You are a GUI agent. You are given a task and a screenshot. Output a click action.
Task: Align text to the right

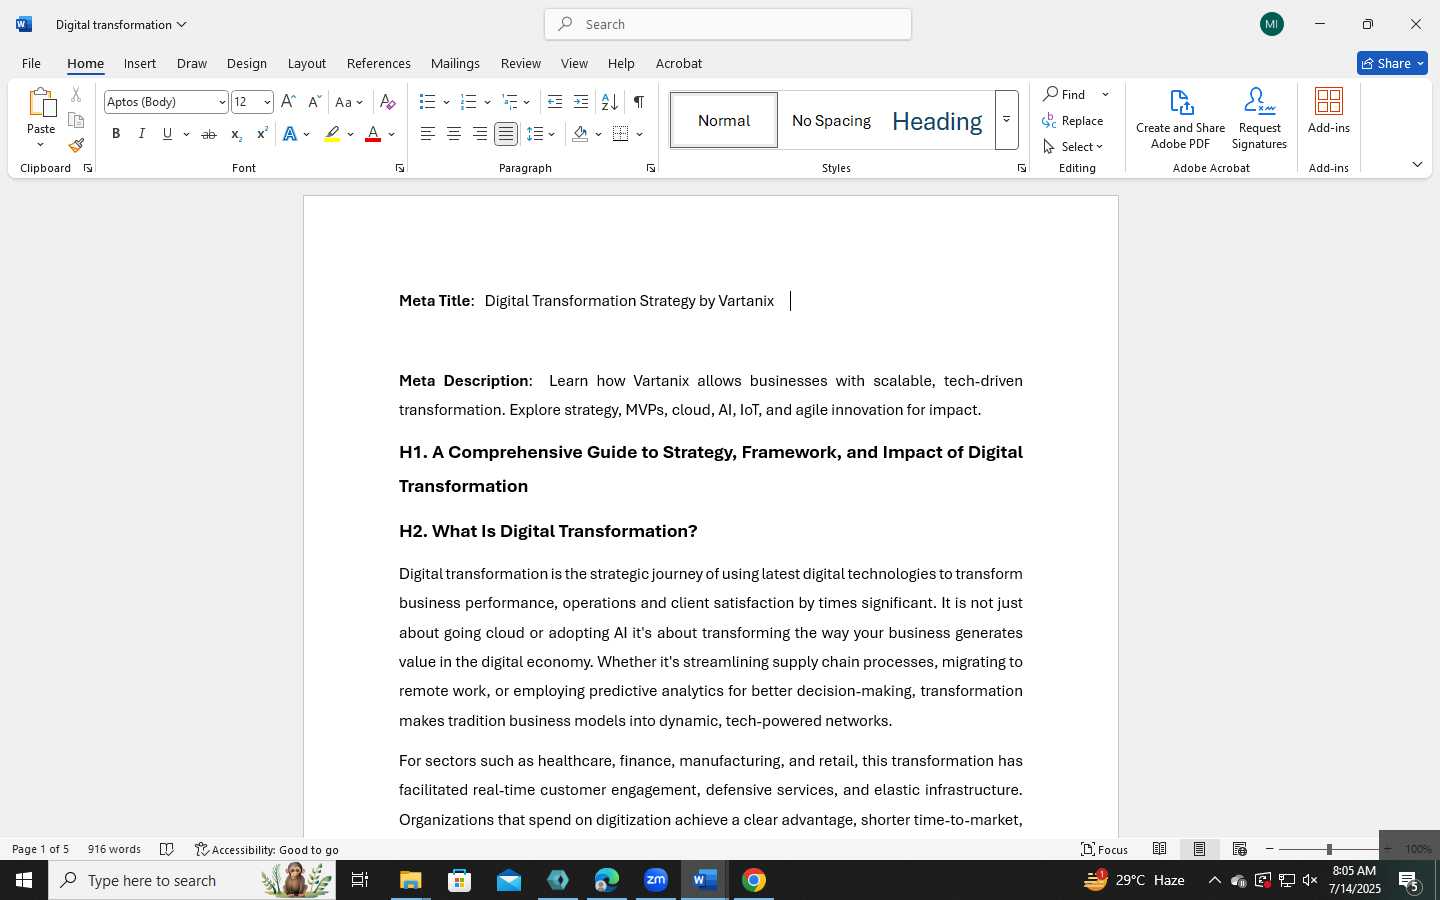[480, 134]
